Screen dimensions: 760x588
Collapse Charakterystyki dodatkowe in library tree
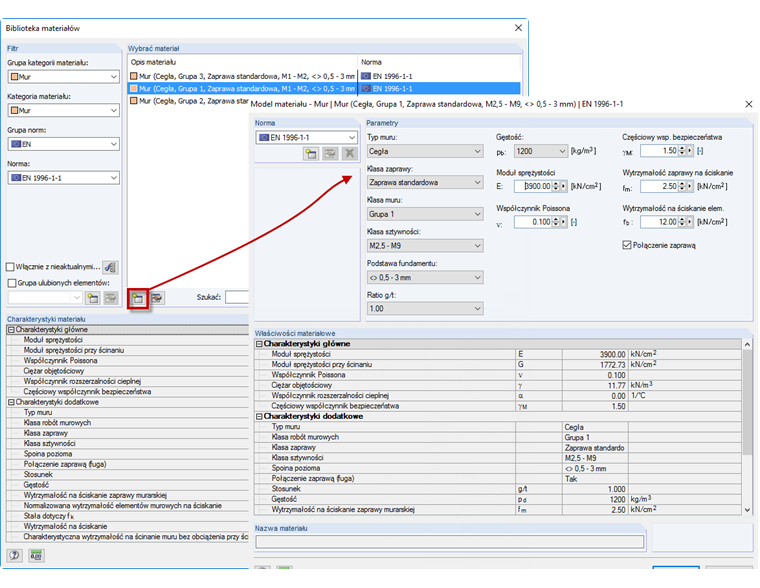tap(11, 402)
